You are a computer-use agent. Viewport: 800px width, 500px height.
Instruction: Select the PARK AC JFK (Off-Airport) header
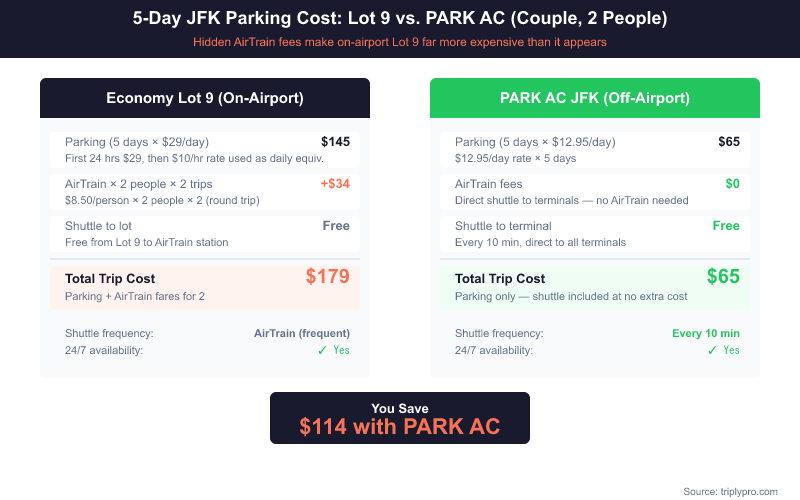click(x=595, y=98)
